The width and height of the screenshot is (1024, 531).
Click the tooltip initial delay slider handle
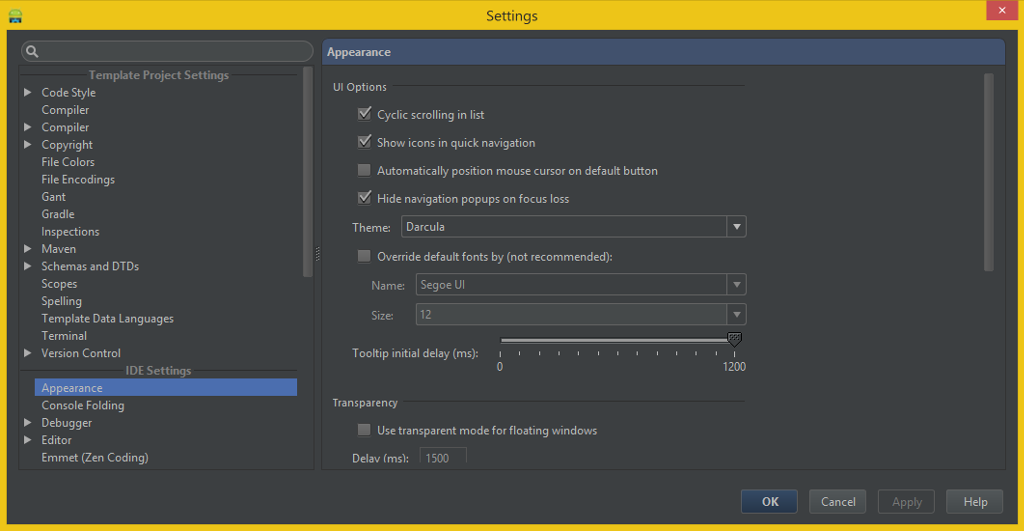(734, 339)
